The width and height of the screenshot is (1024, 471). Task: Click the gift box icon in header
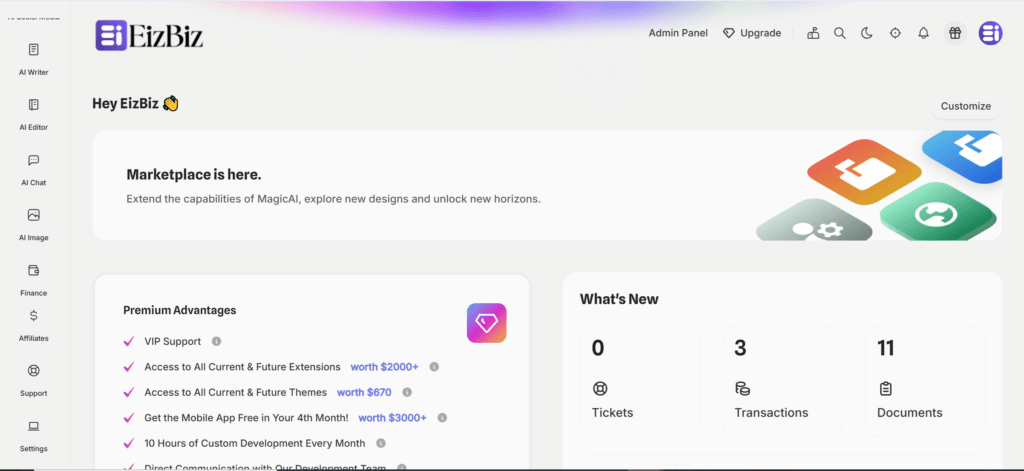955,33
